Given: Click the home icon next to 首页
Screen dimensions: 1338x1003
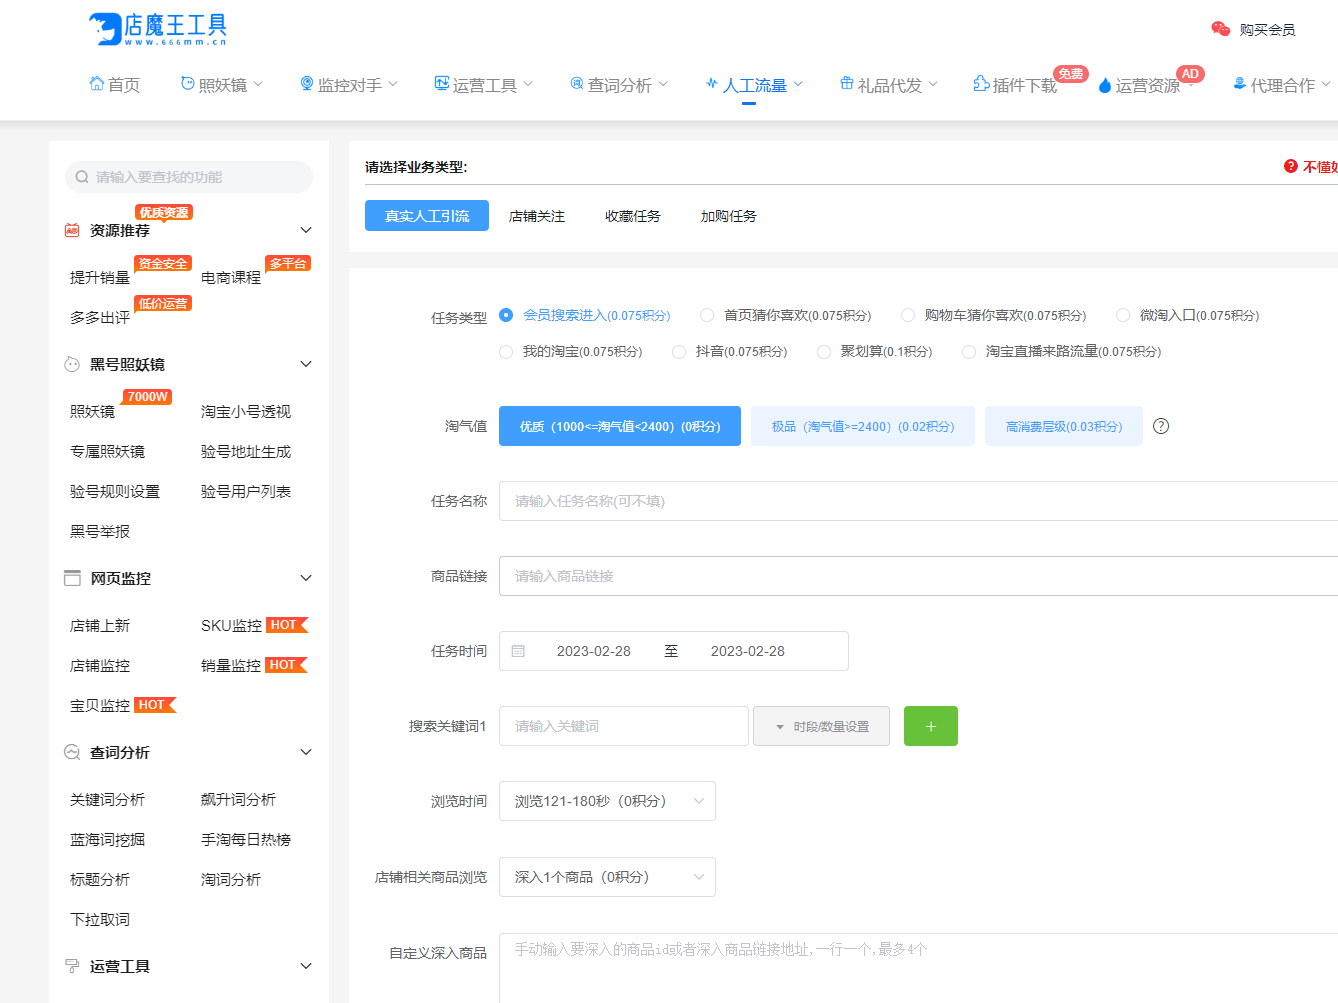Looking at the screenshot, I should tap(97, 84).
